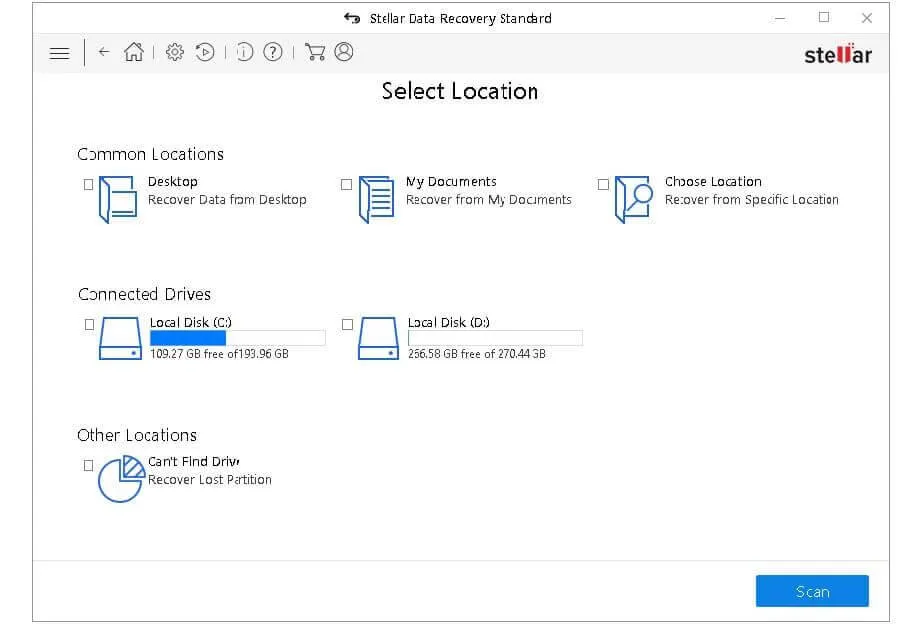Screen dimensions: 909x629
Task: Click the Local Disk (C:) usage bar
Action: (x=237, y=339)
